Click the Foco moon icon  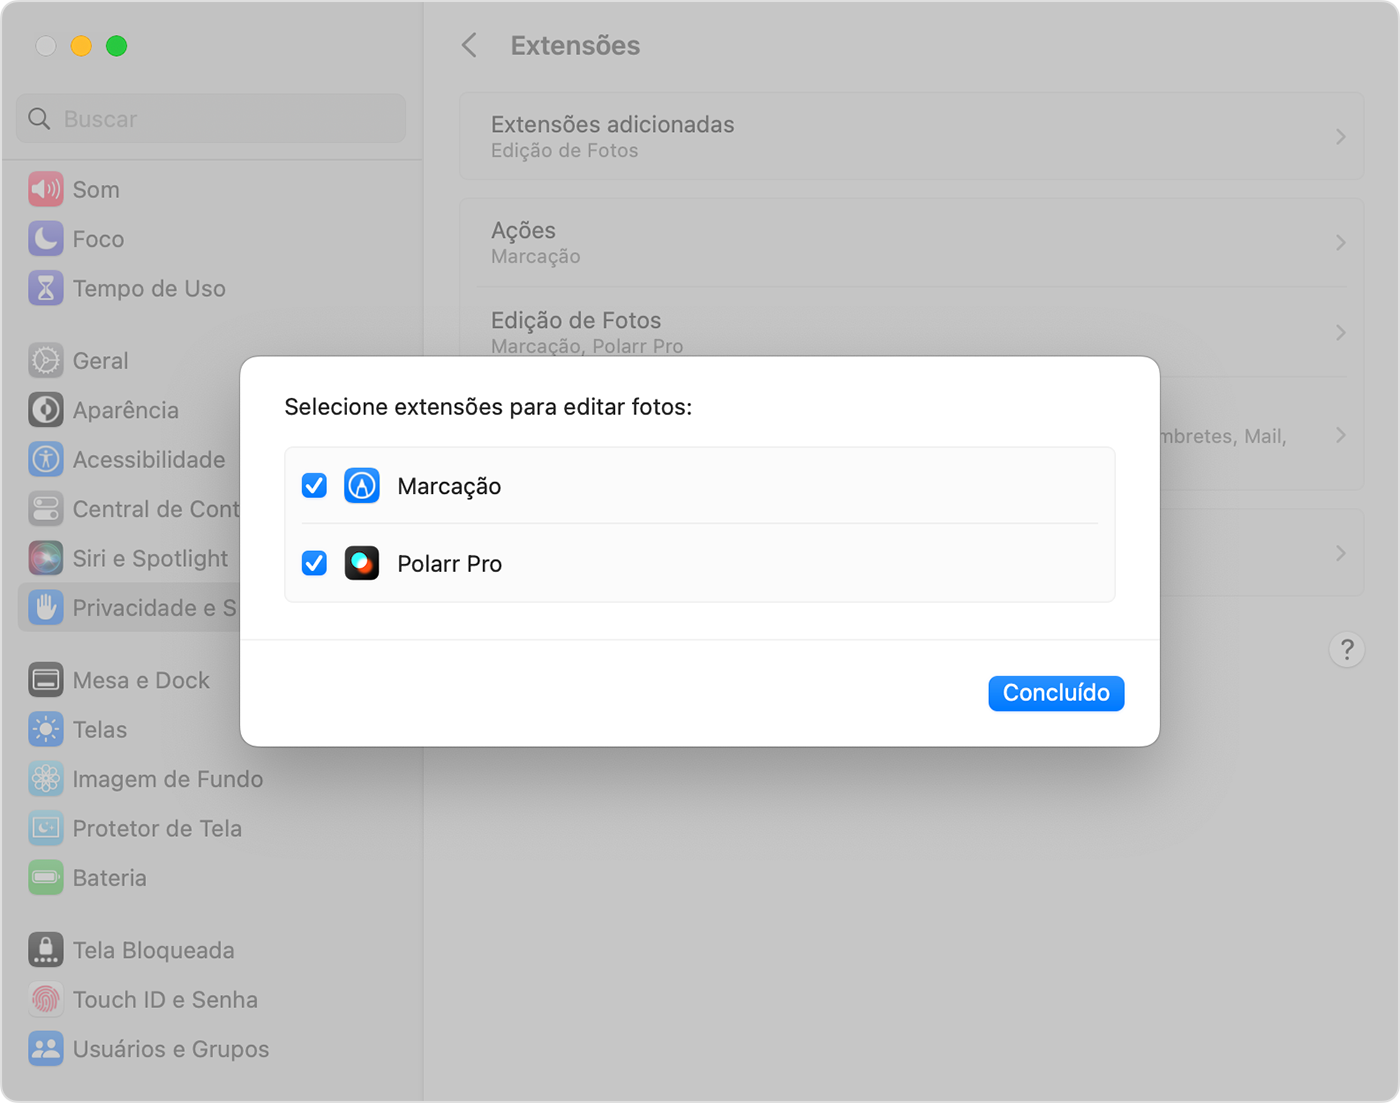click(45, 238)
